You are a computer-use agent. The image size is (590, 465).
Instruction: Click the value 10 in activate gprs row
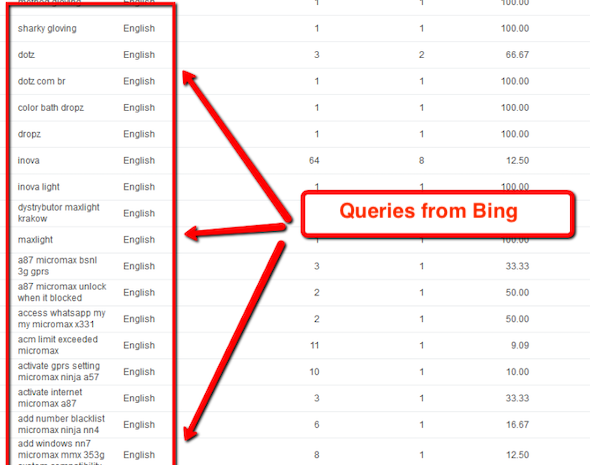(x=315, y=372)
